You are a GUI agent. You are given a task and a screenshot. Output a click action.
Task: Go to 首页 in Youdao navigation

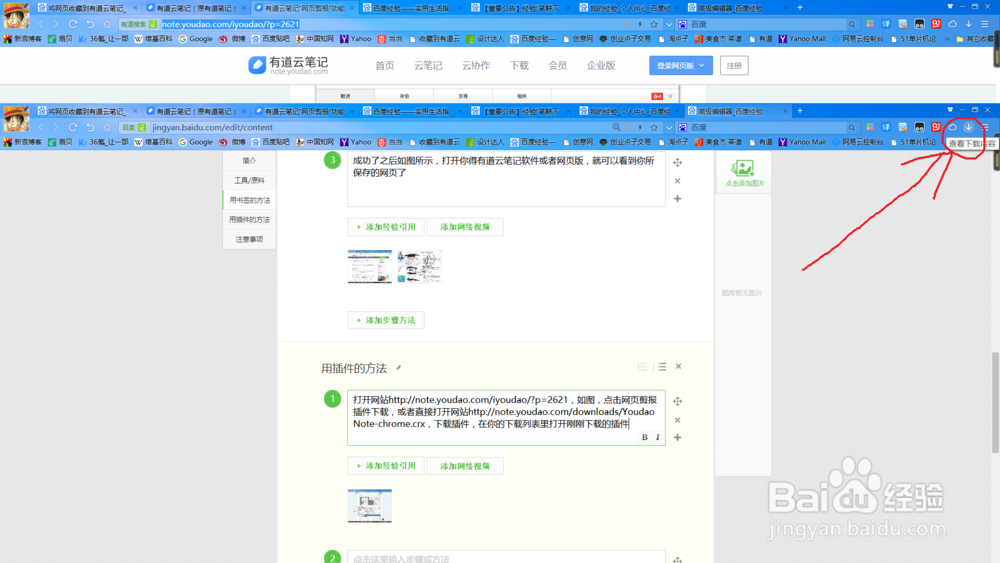[385, 66]
